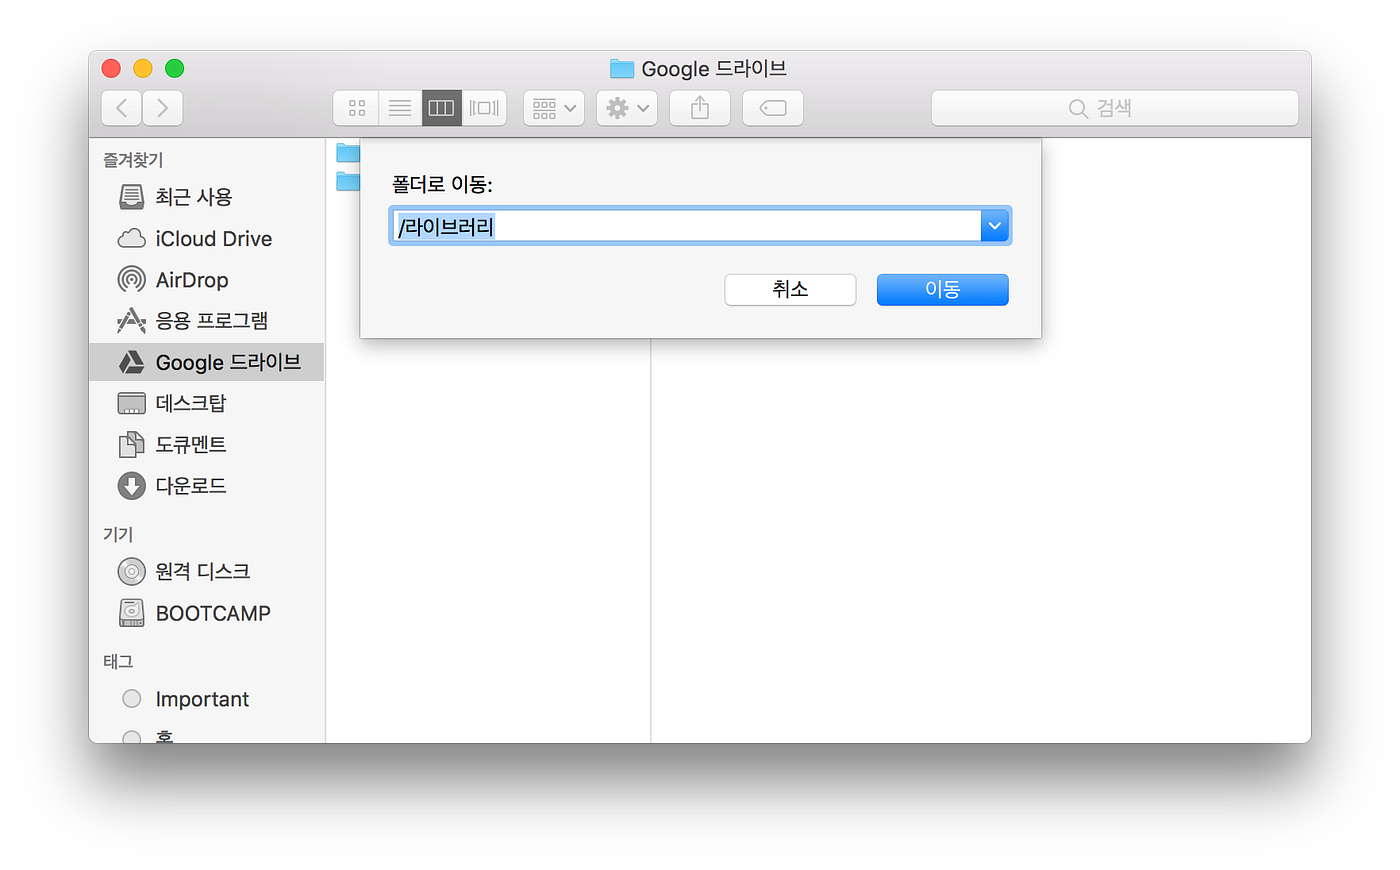Open the gear action menu

point(627,108)
